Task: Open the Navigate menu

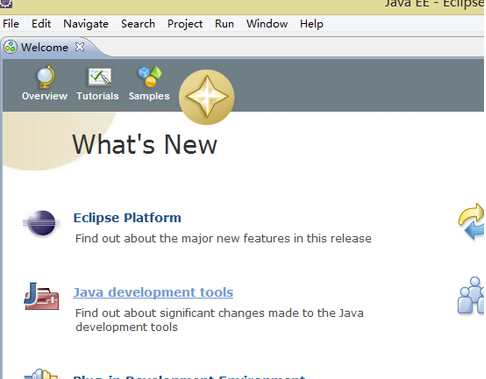Action: point(86,24)
